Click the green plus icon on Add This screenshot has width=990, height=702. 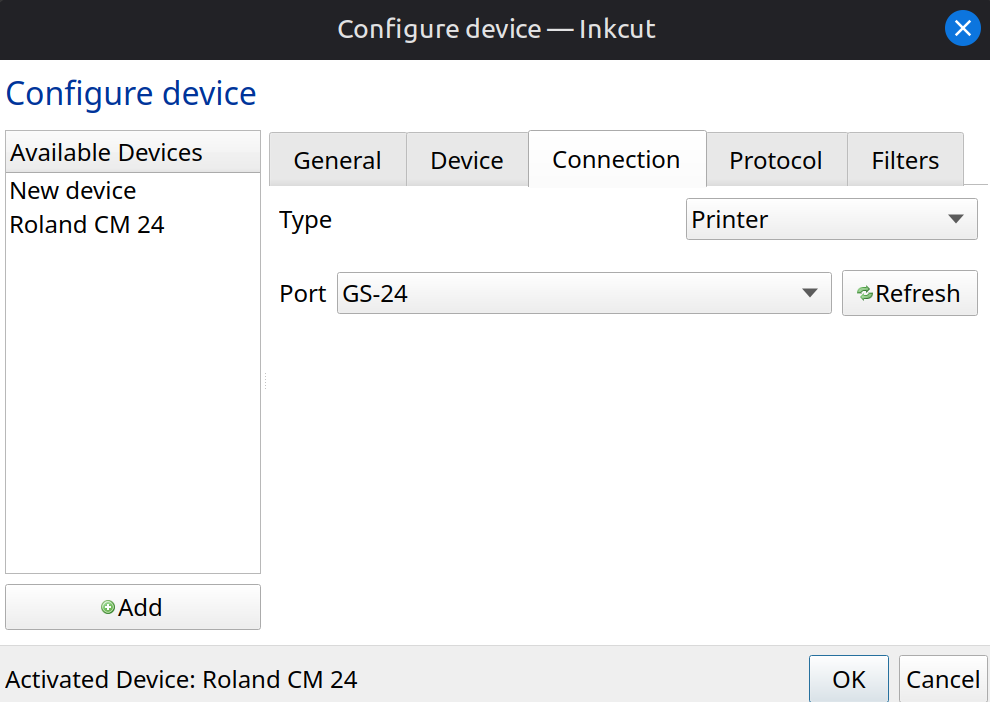point(108,607)
